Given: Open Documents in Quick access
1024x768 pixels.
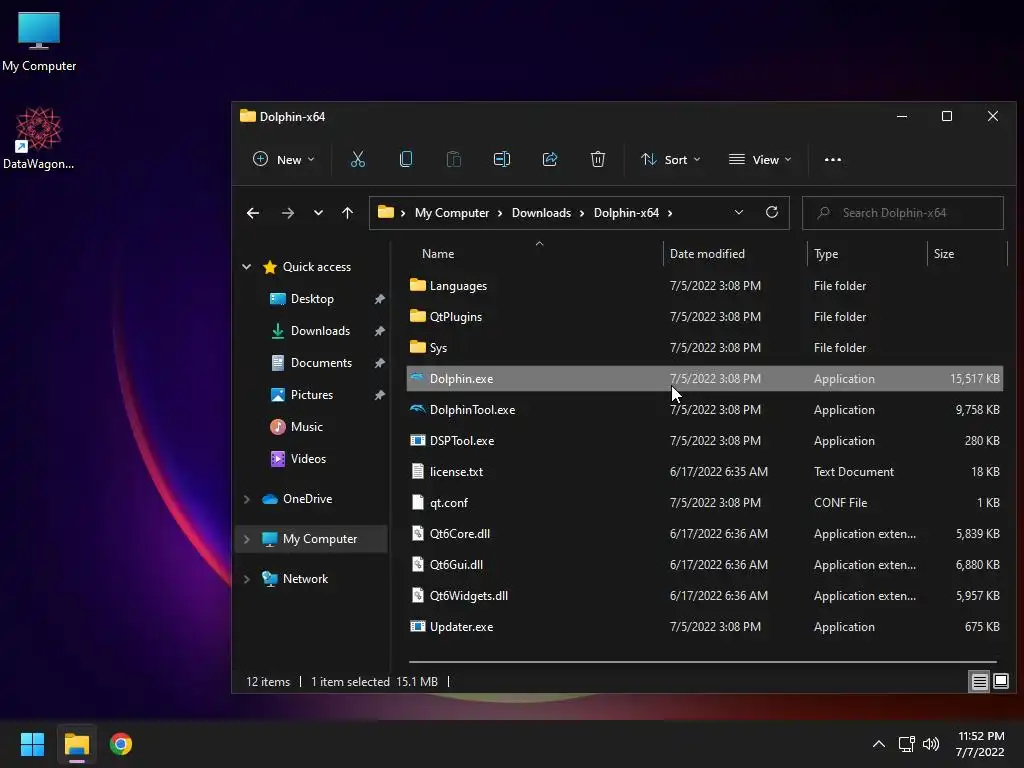Looking at the screenshot, I should pos(321,363).
